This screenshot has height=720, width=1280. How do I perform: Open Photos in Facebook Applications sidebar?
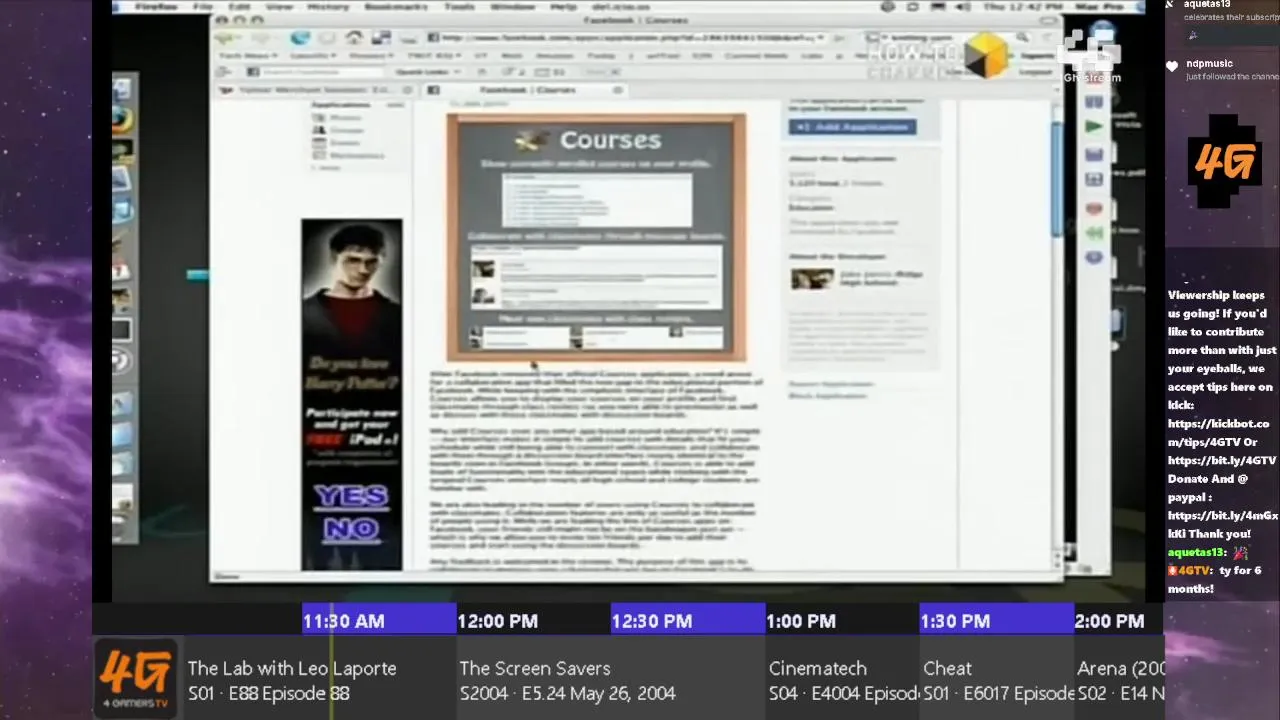coord(347,118)
